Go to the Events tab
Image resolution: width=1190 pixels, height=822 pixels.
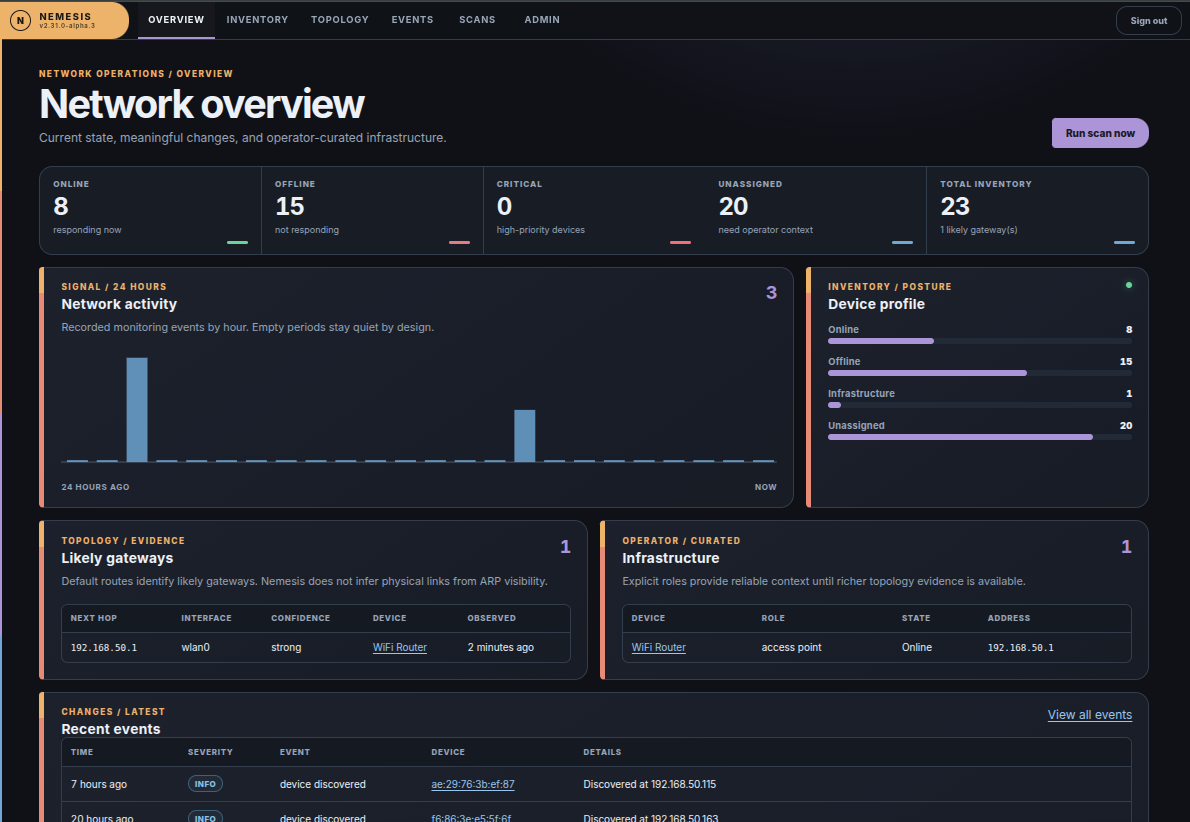point(412,20)
